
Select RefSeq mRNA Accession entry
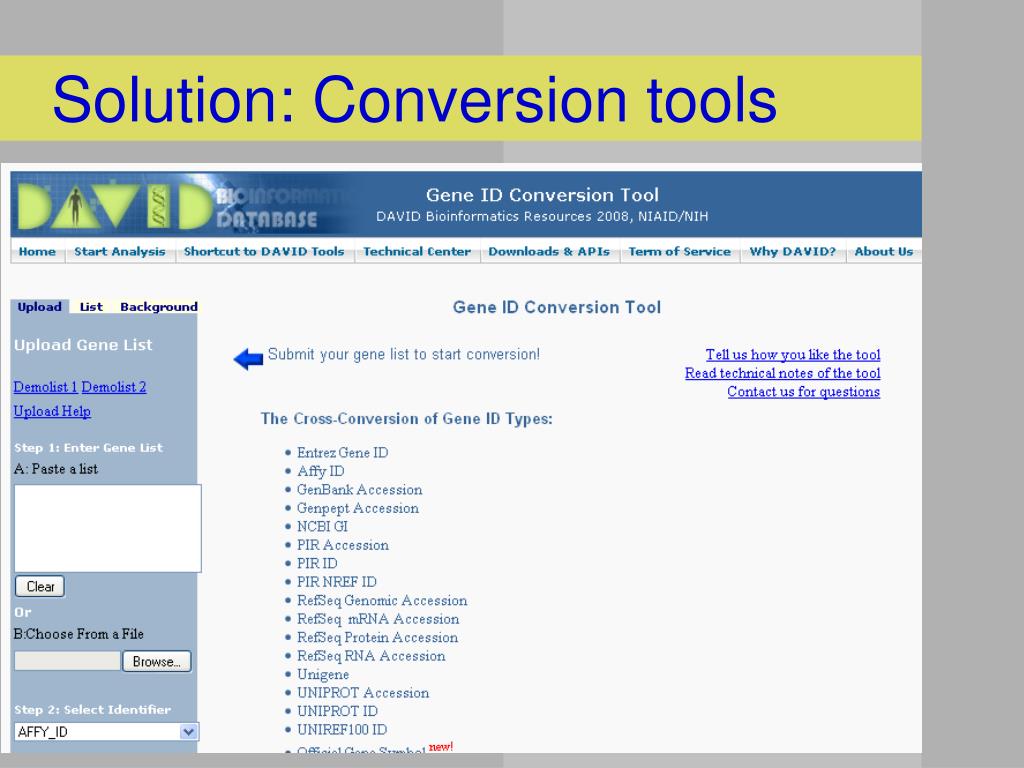377,618
